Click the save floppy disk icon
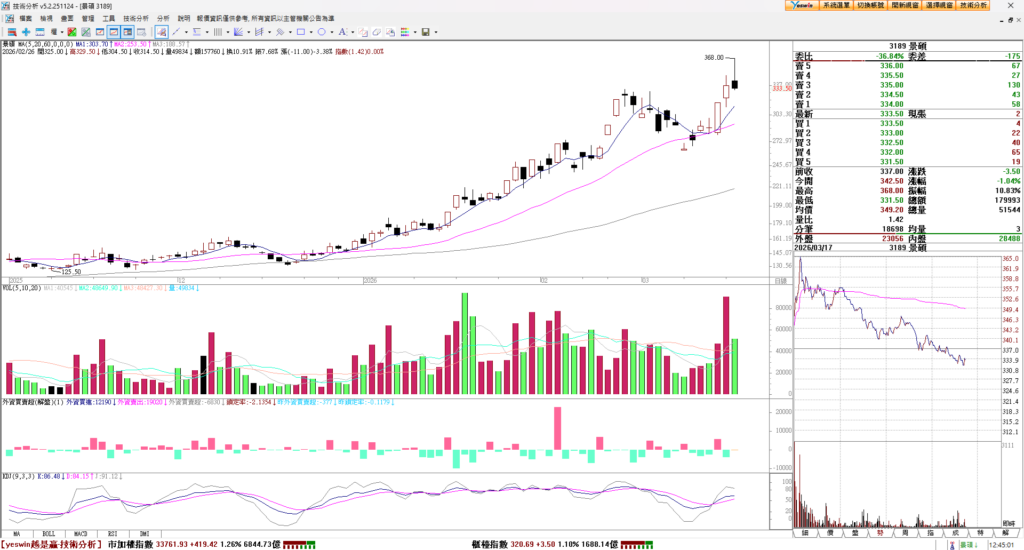This screenshot has height=550, width=1024. (425, 32)
